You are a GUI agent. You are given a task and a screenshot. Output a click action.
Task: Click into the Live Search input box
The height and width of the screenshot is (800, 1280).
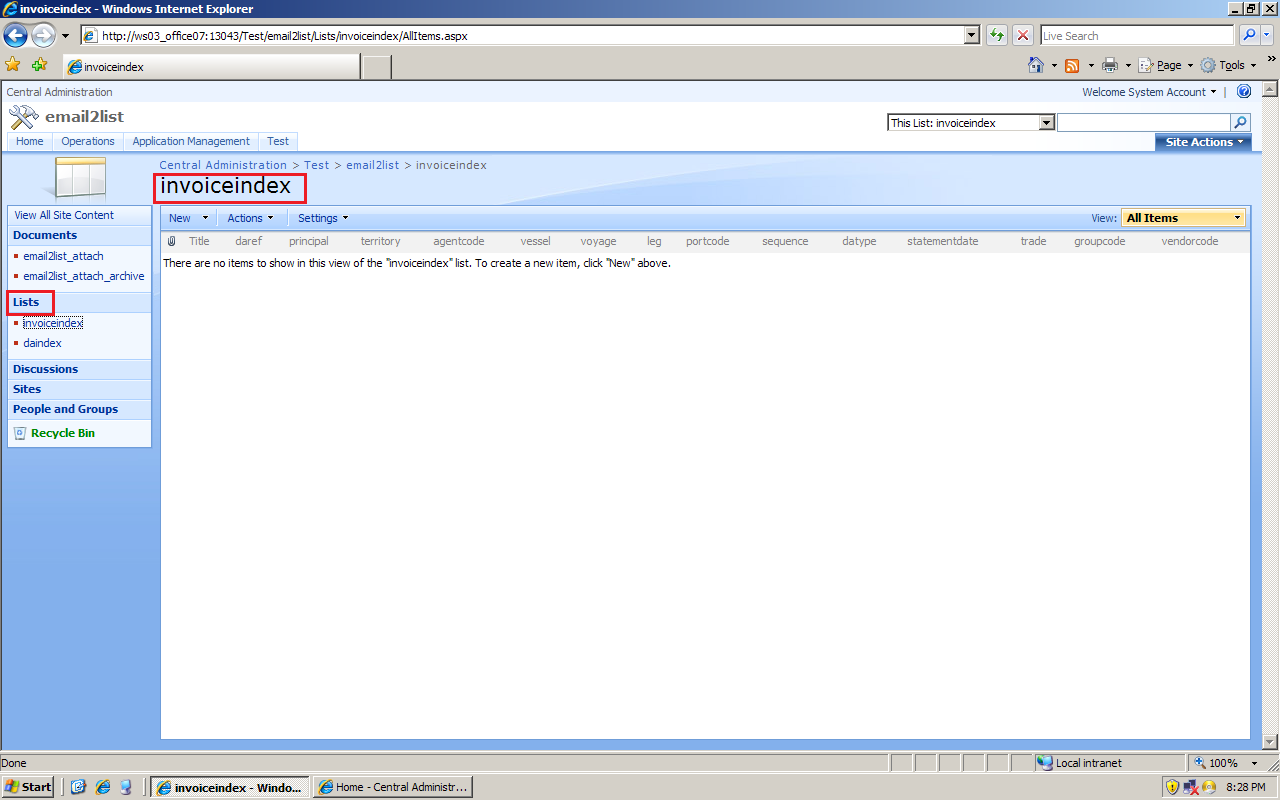click(1138, 36)
